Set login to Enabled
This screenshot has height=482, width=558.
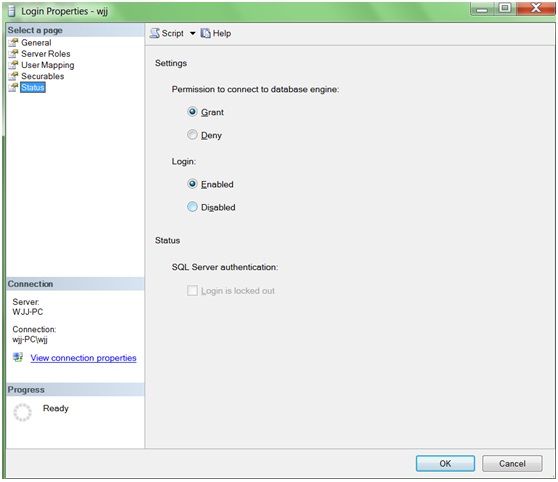[192, 184]
